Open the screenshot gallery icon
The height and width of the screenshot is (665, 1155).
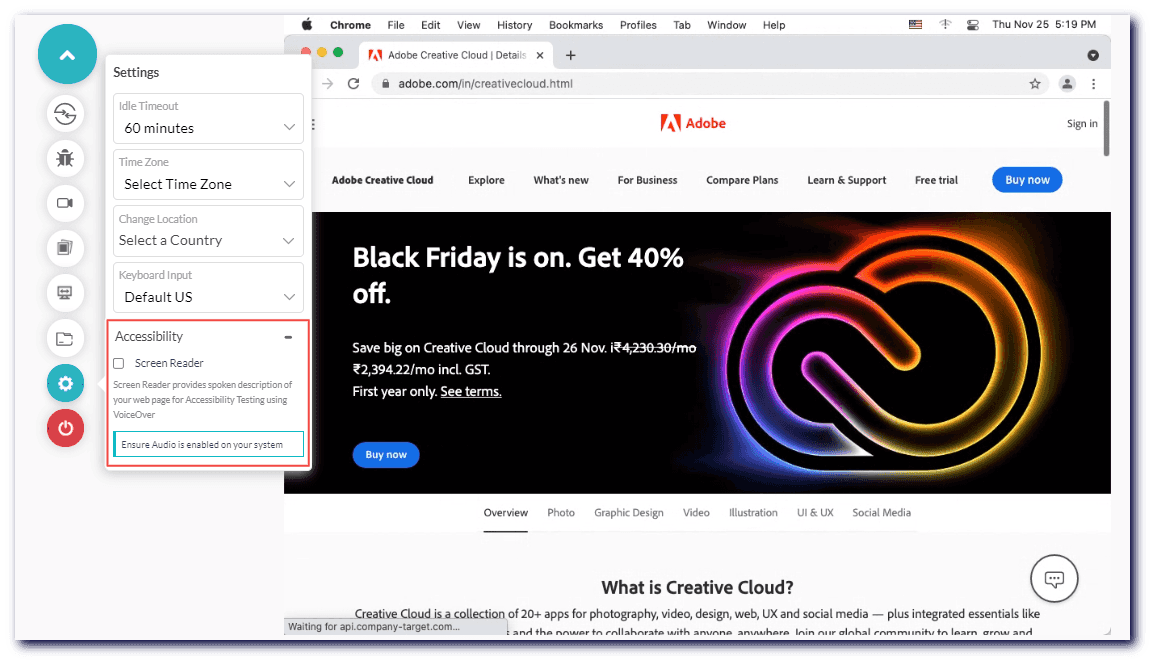[66, 248]
